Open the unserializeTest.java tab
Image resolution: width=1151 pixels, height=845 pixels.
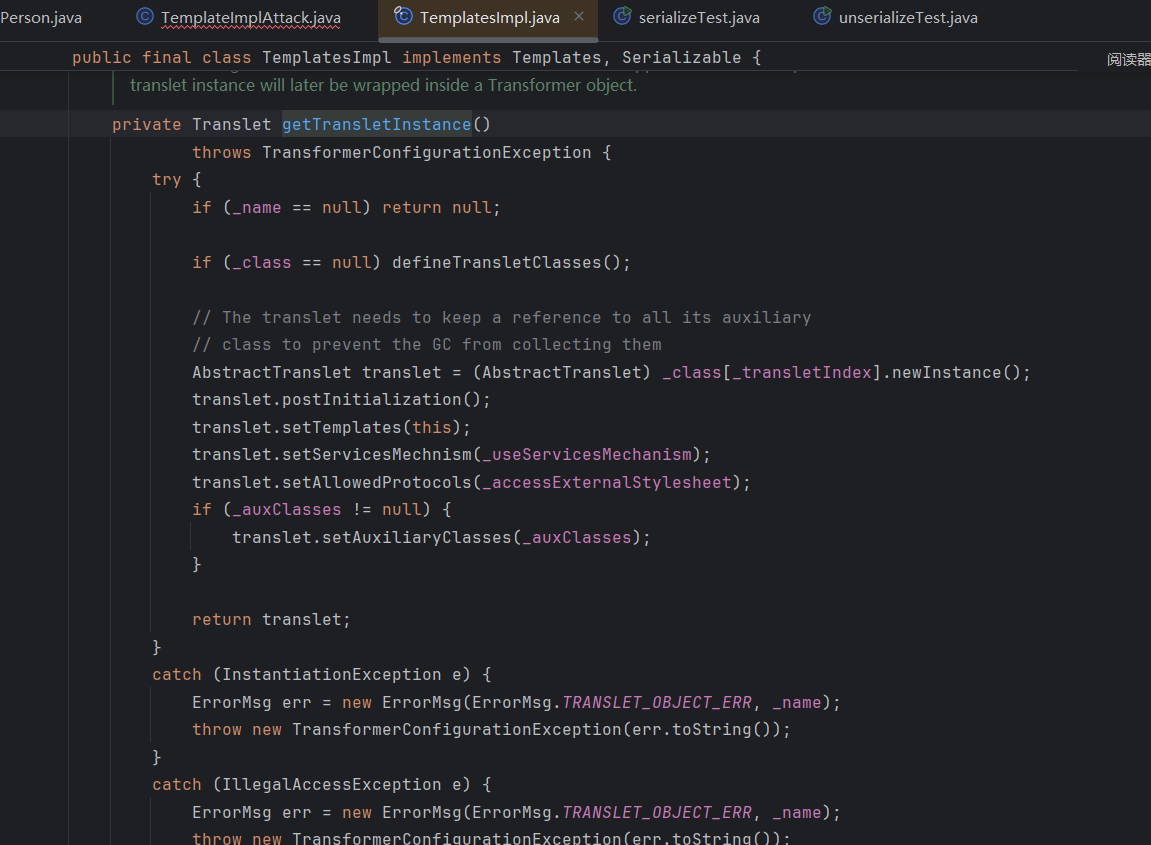(x=908, y=18)
